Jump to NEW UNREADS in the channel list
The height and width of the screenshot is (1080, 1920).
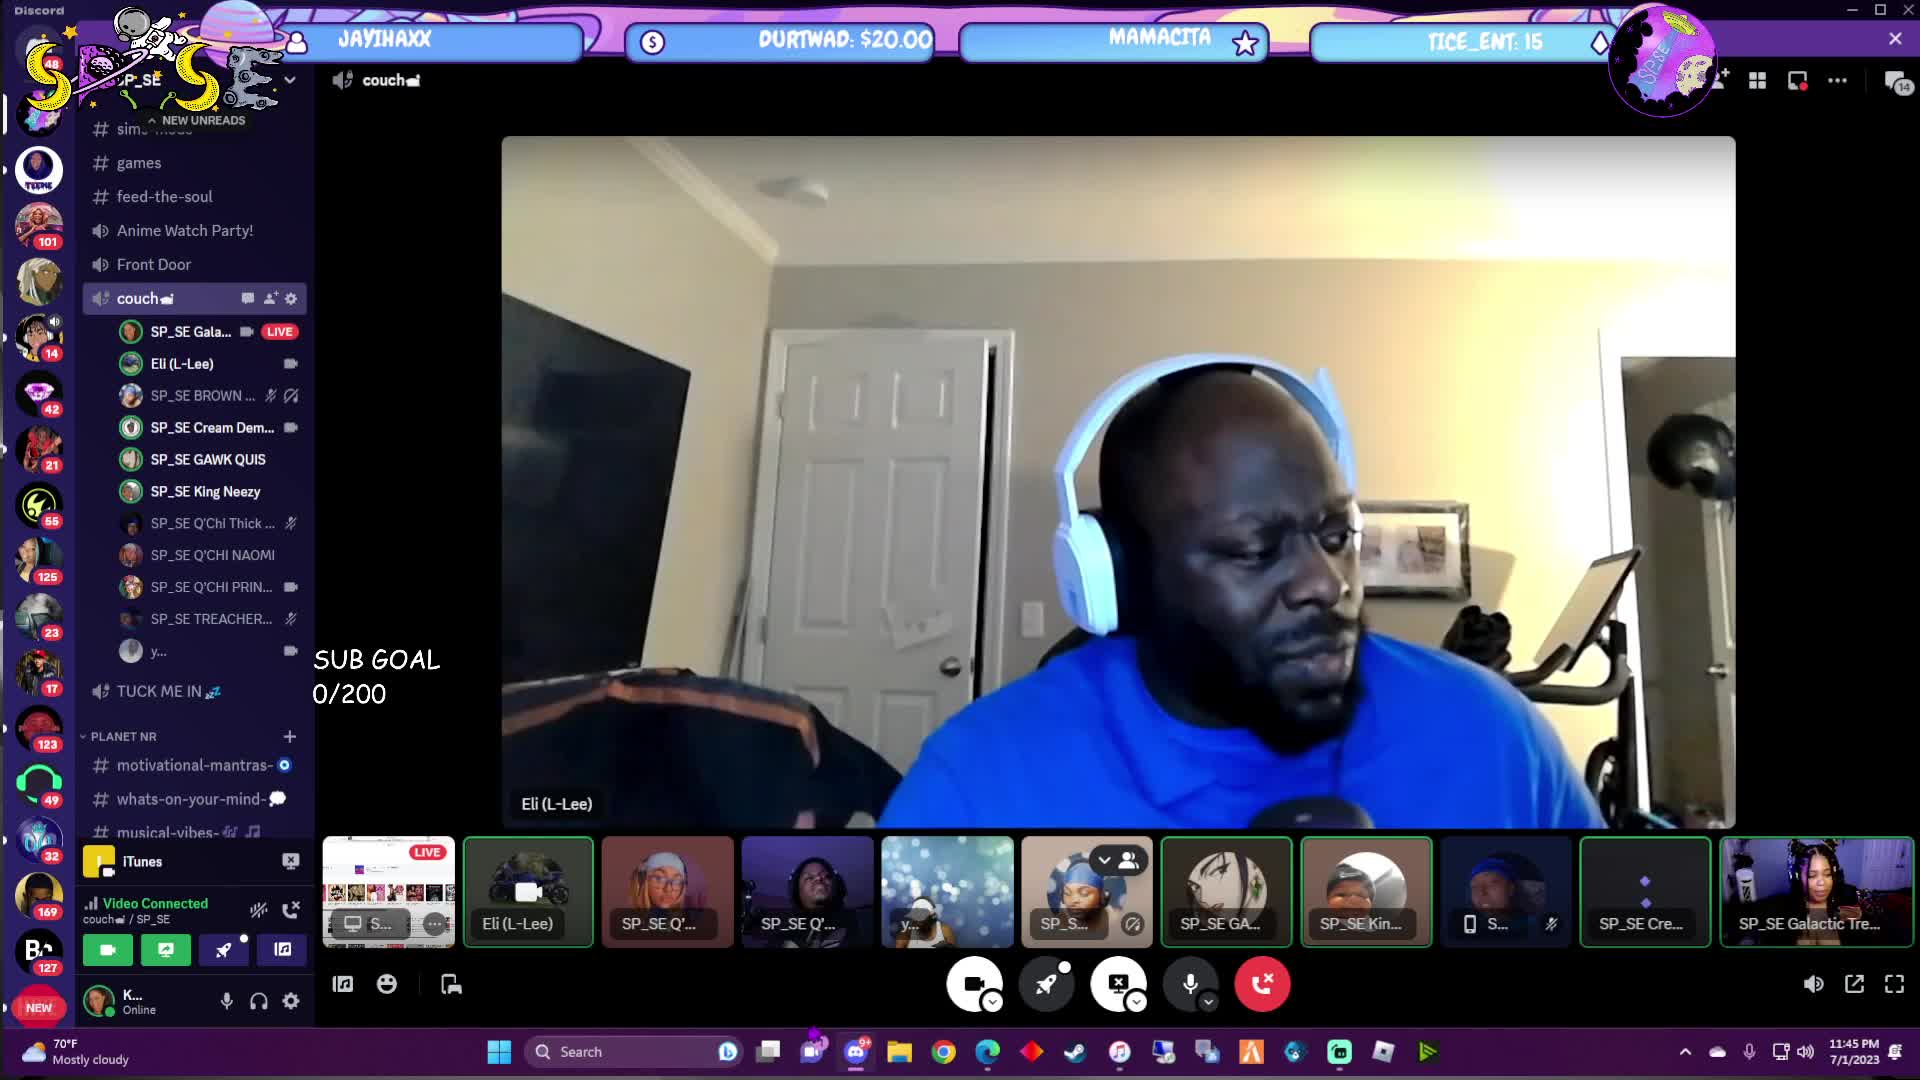(196, 120)
